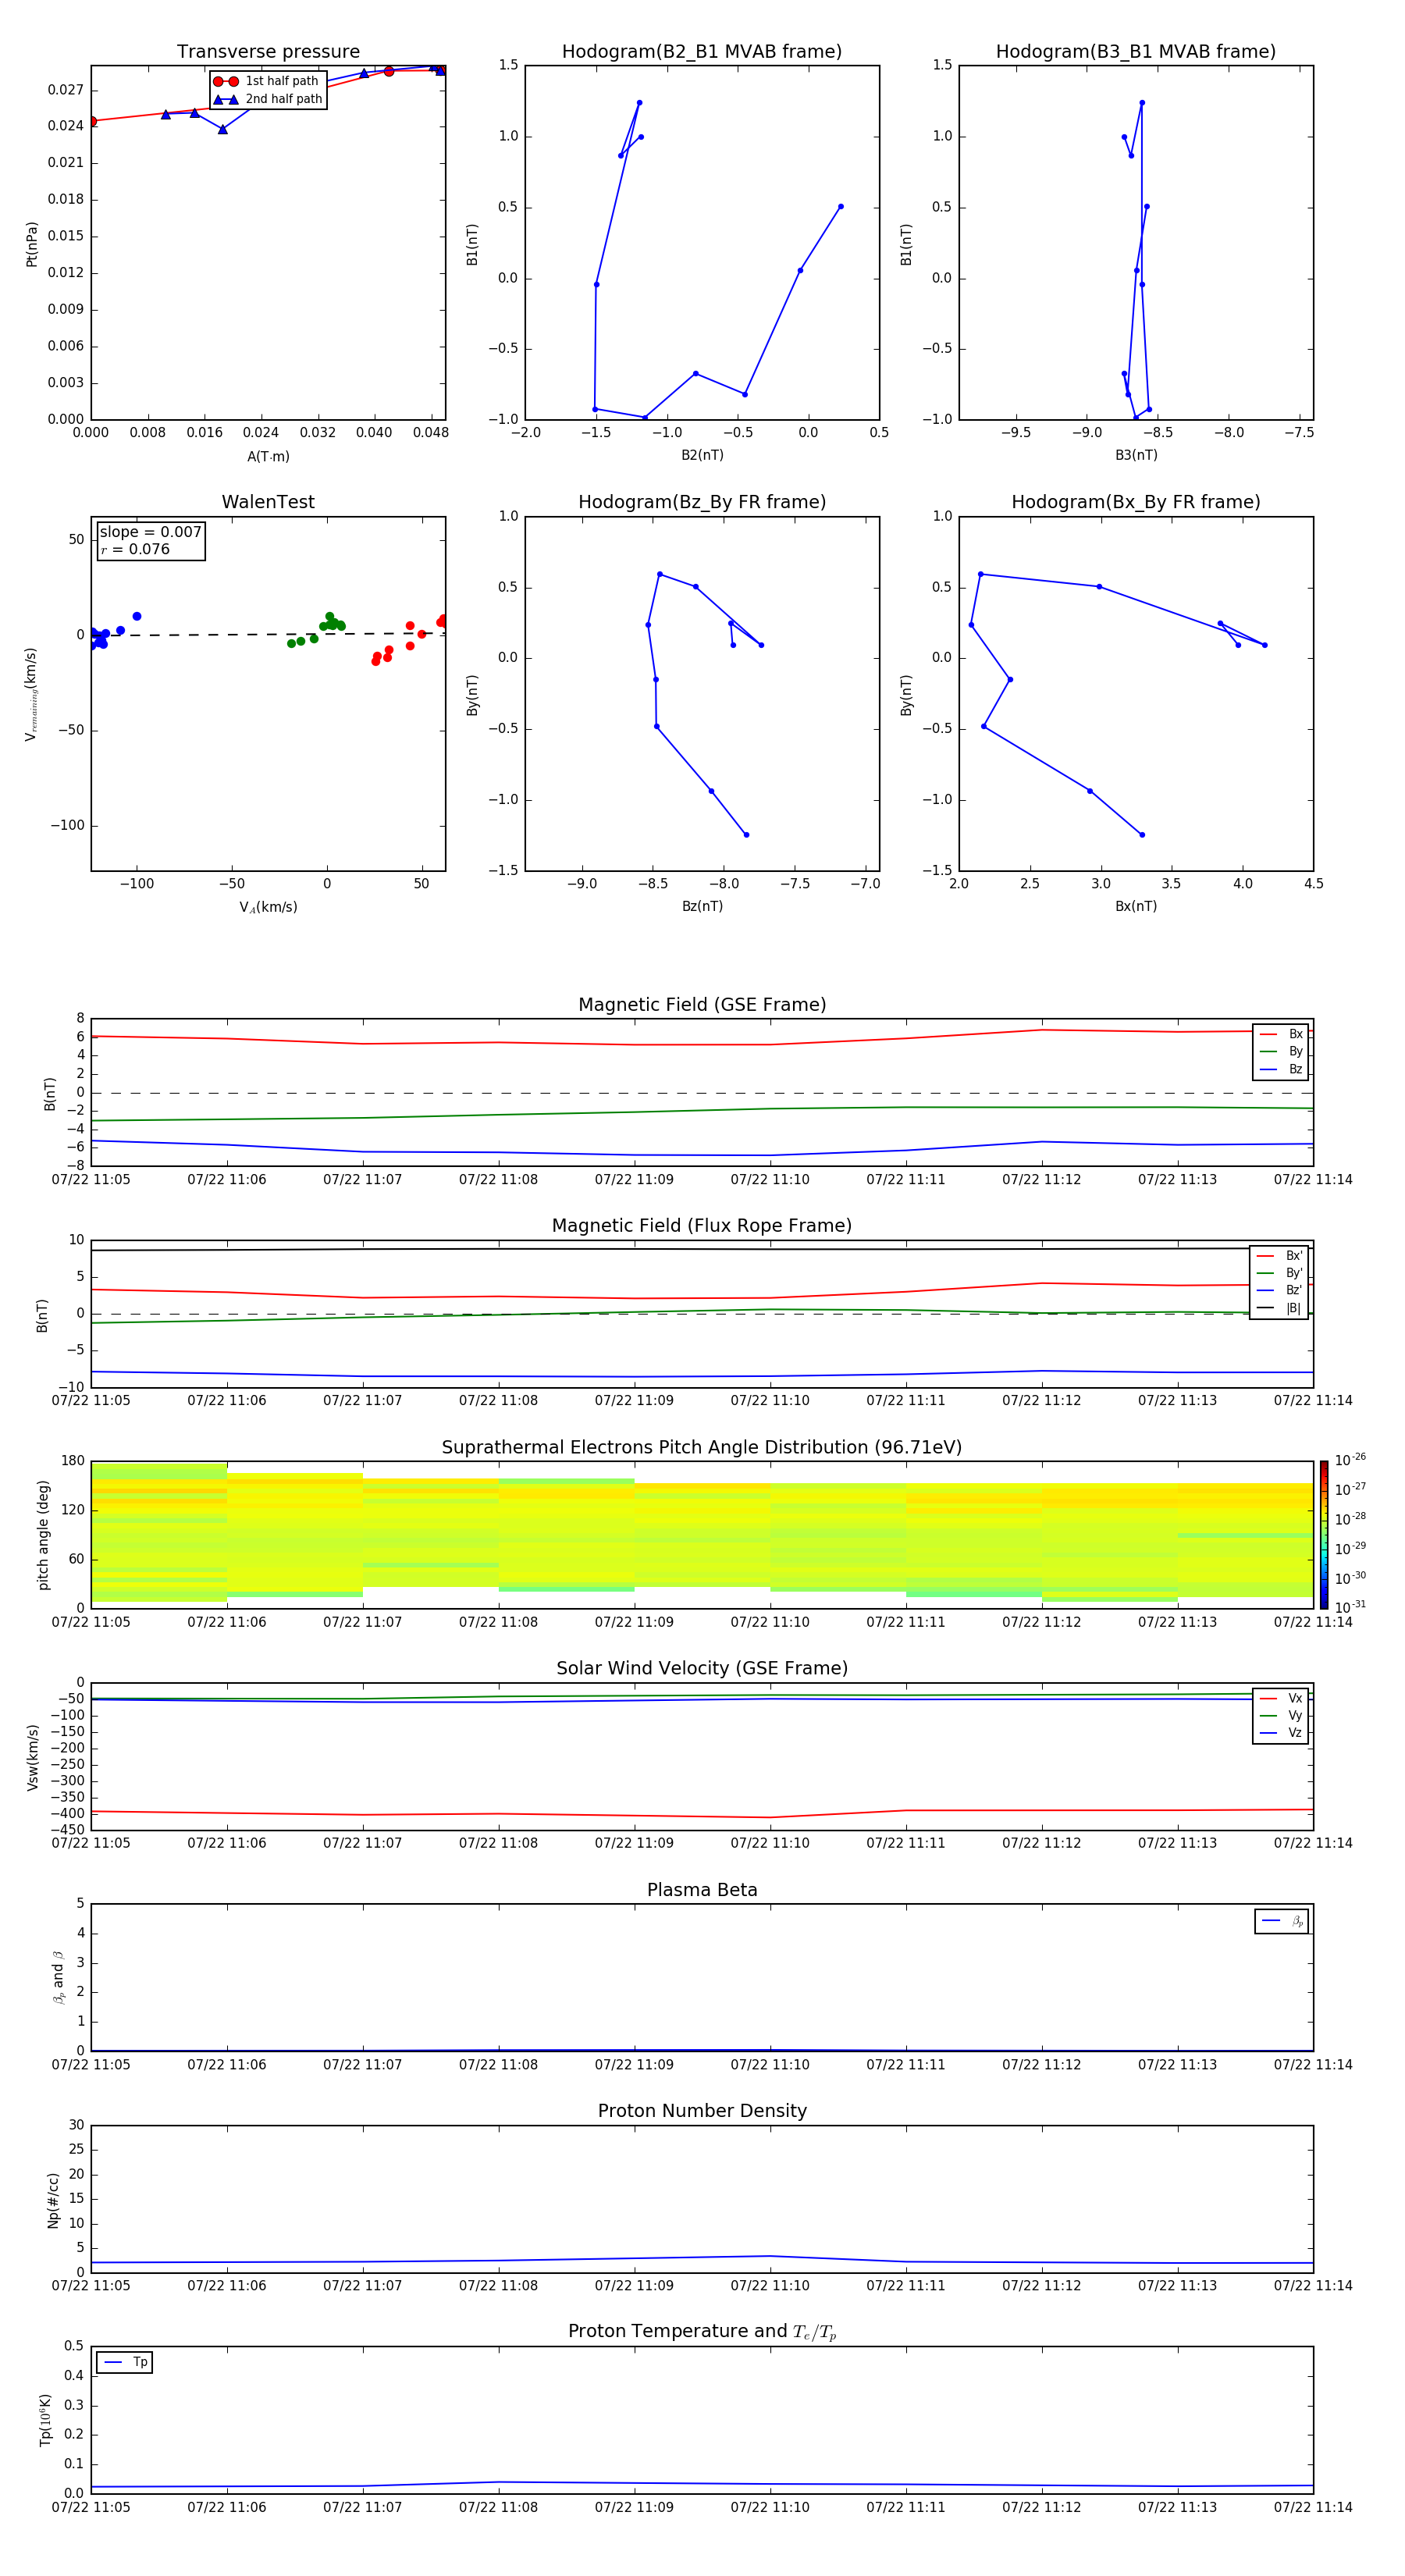Click the 'Pt(nPa)' y-axis label
The width and height of the screenshot is (1405, 2576).
32,243
